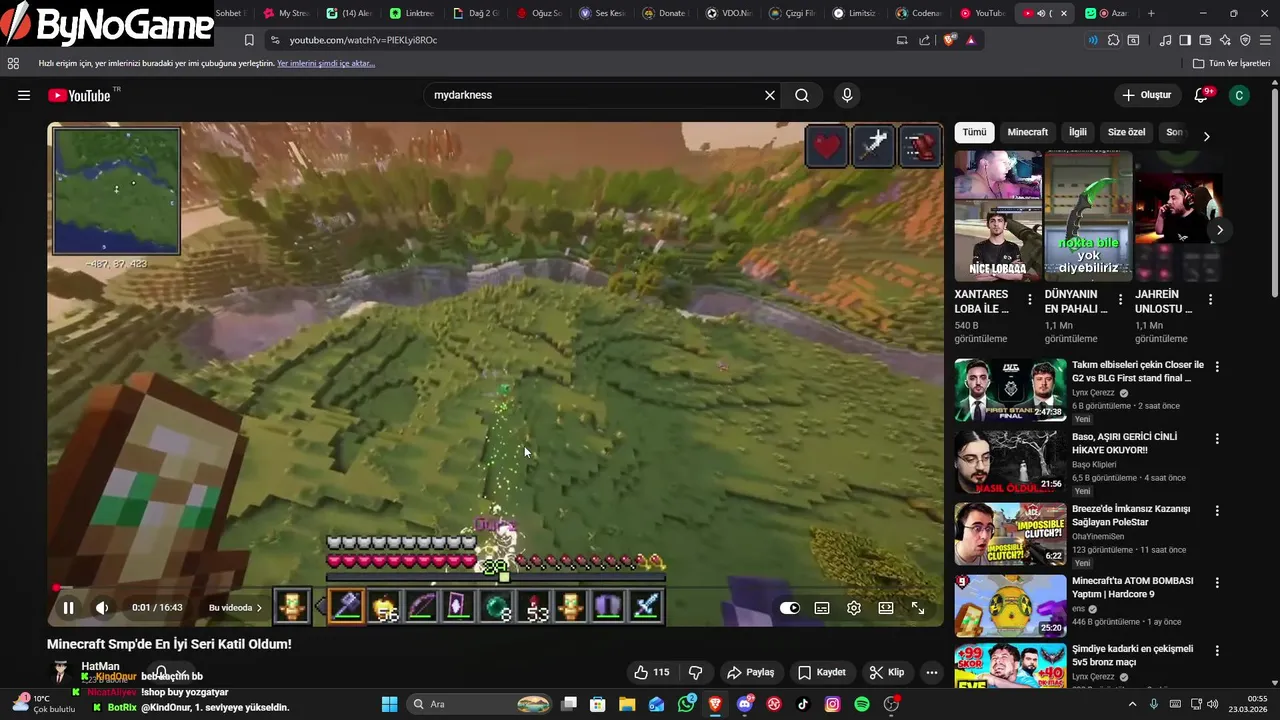Open more actions below the video
This screenshot has height=720, width=1280.
click(932, 672)
